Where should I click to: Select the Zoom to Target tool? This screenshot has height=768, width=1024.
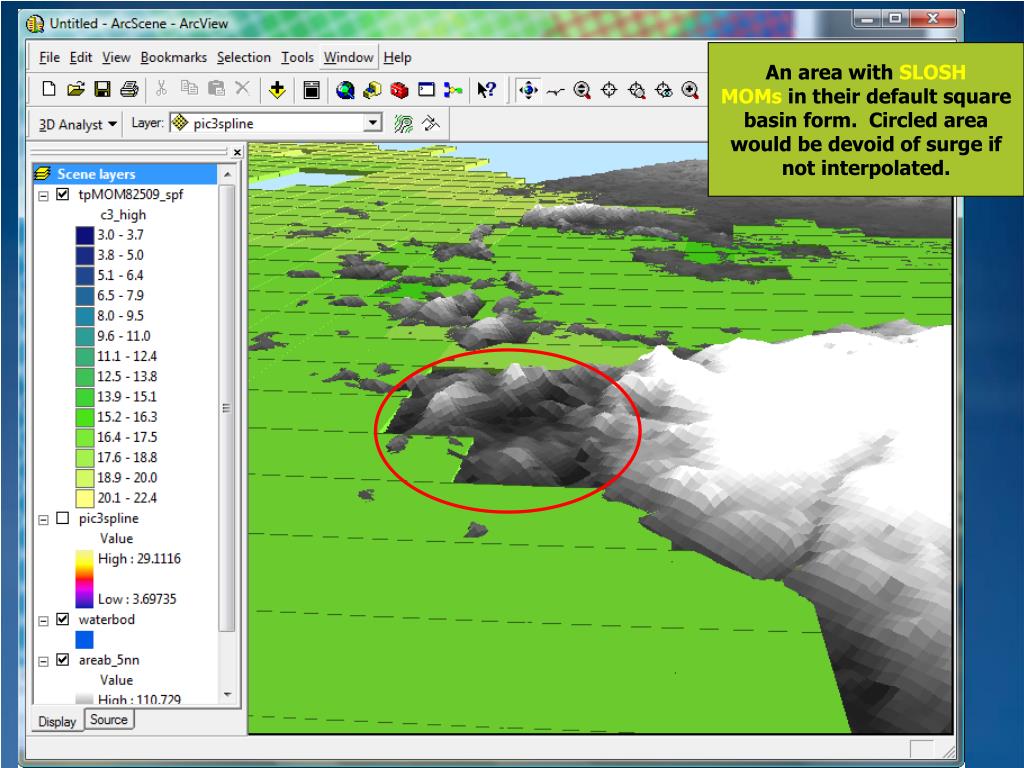click(x=636, y=90)
